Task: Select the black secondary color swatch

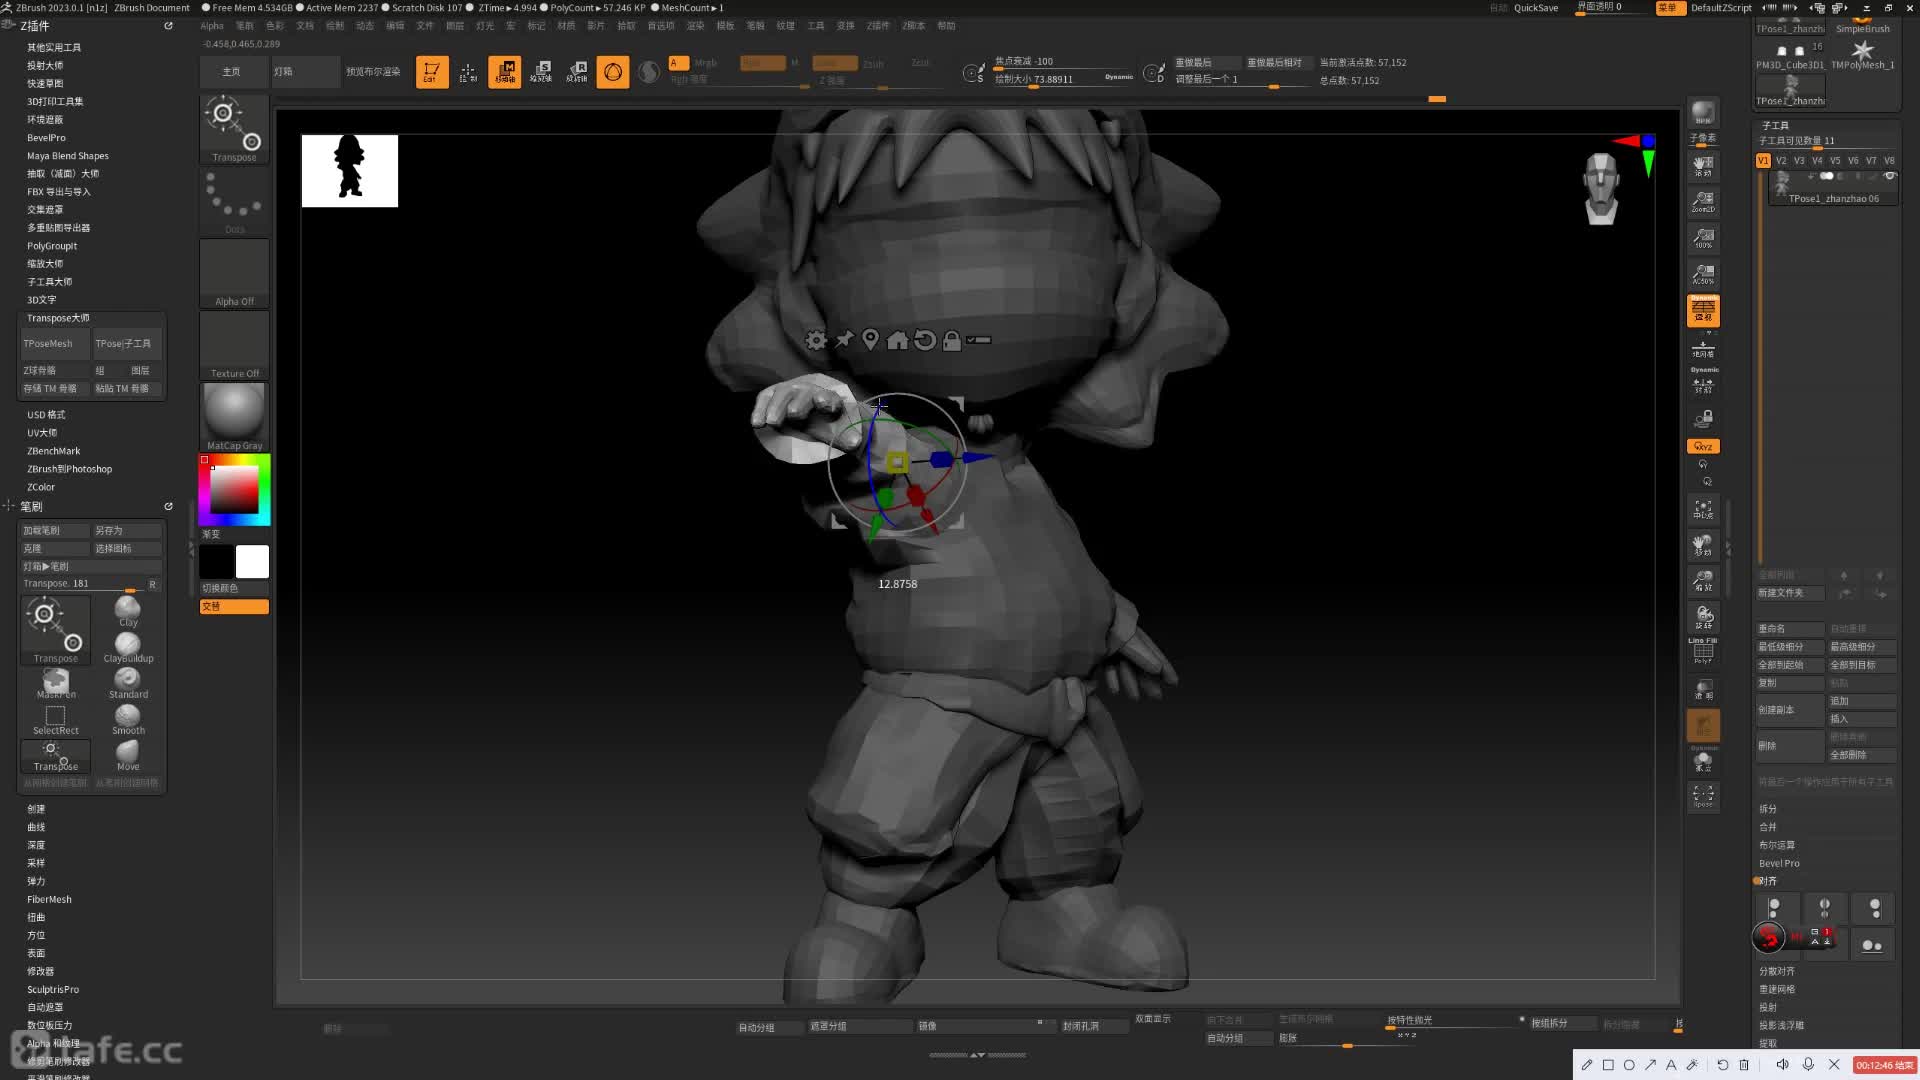Action: click(216, 562)
